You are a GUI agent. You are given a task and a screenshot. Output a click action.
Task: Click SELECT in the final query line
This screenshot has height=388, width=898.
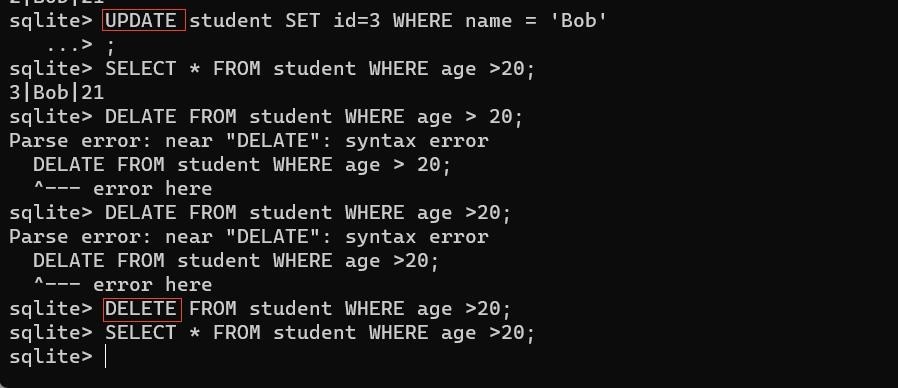coord(141,333)
